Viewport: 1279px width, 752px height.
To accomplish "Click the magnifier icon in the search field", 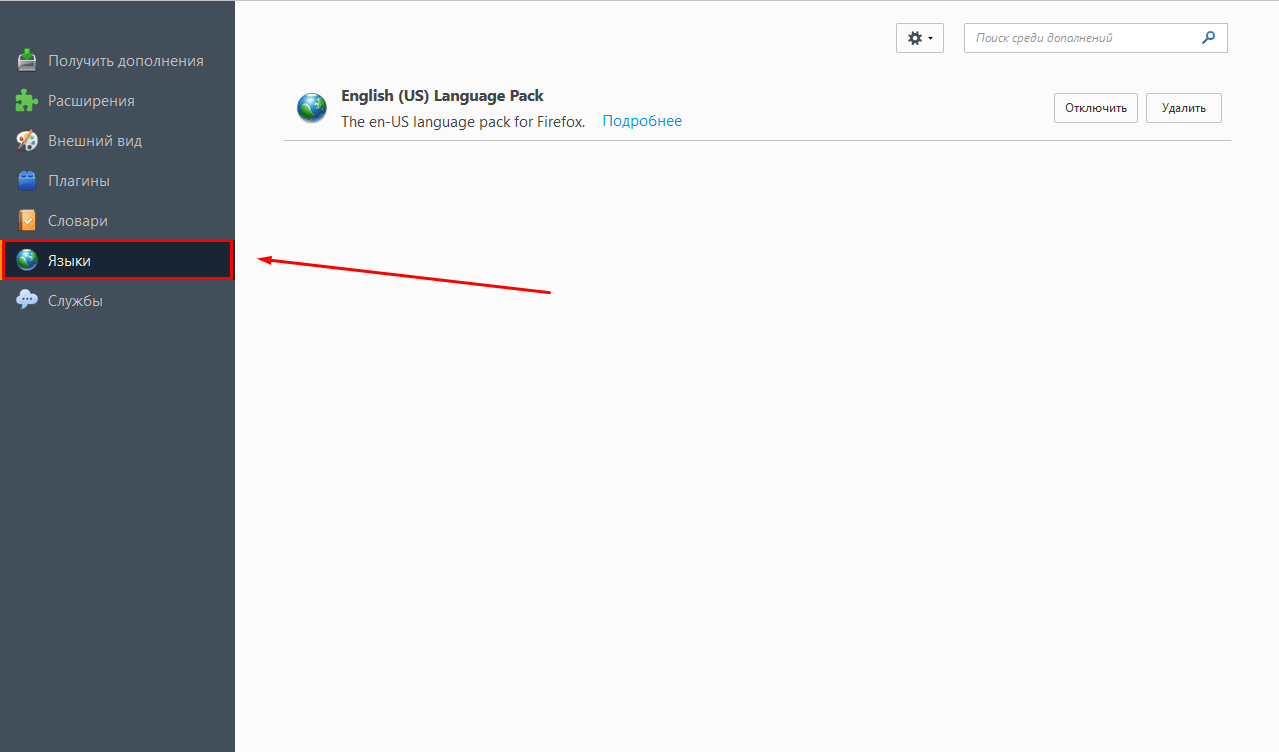I will tap(1209, 38).
